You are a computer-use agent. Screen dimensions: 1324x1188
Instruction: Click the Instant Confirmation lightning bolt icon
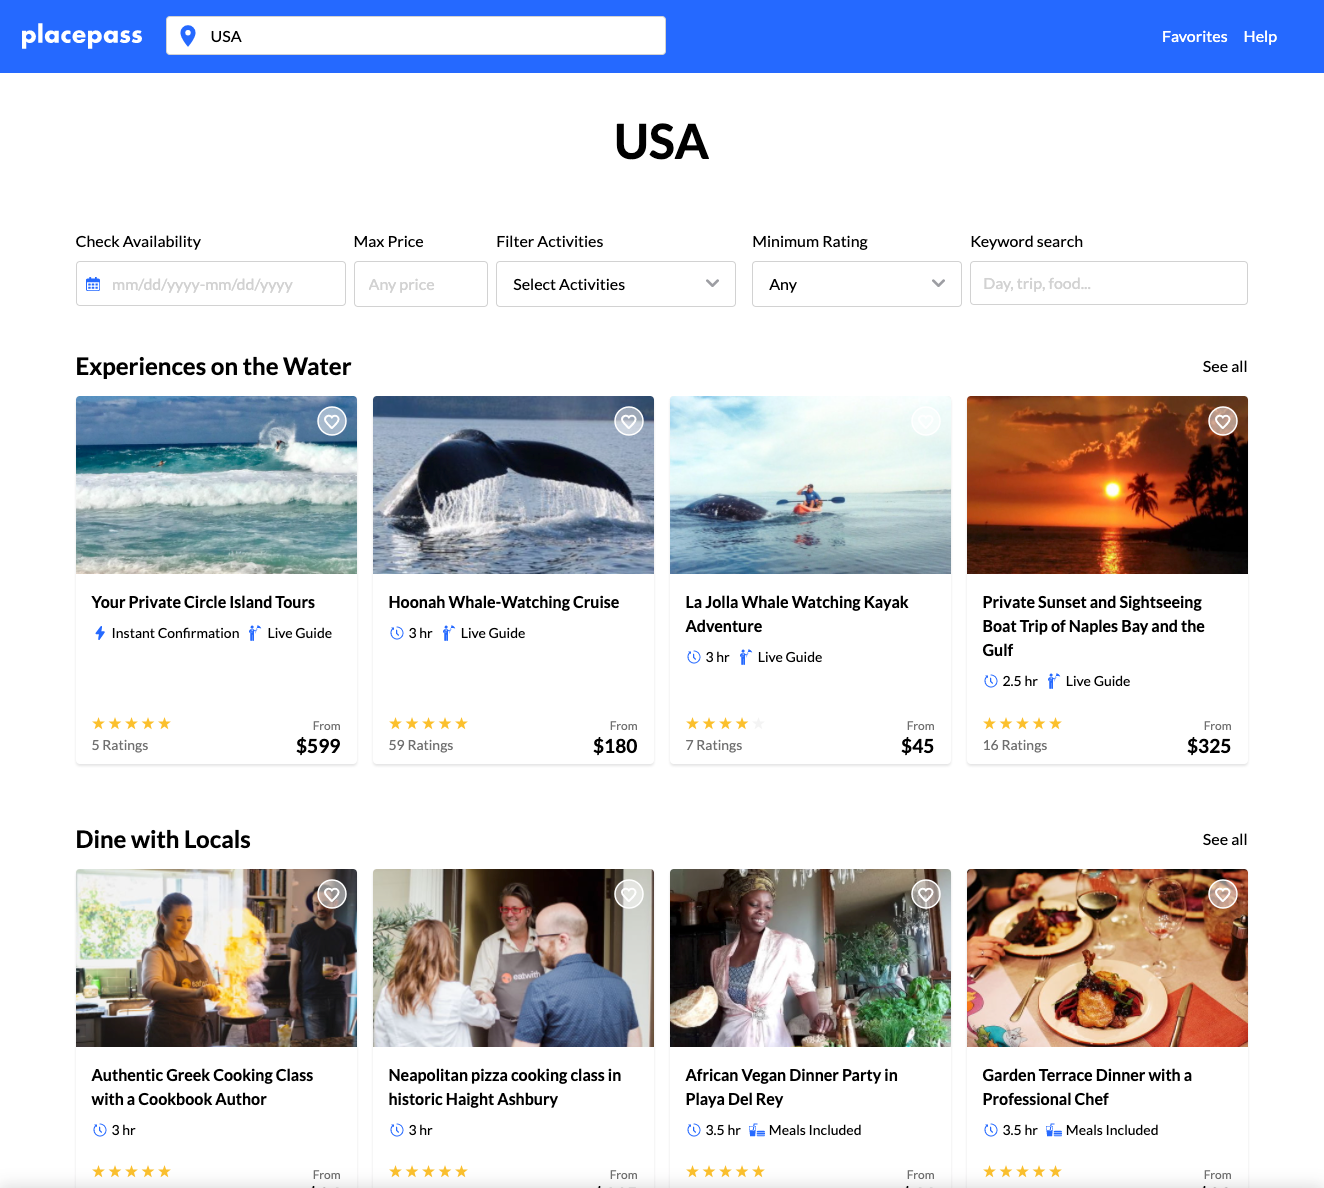pos(100,632)
